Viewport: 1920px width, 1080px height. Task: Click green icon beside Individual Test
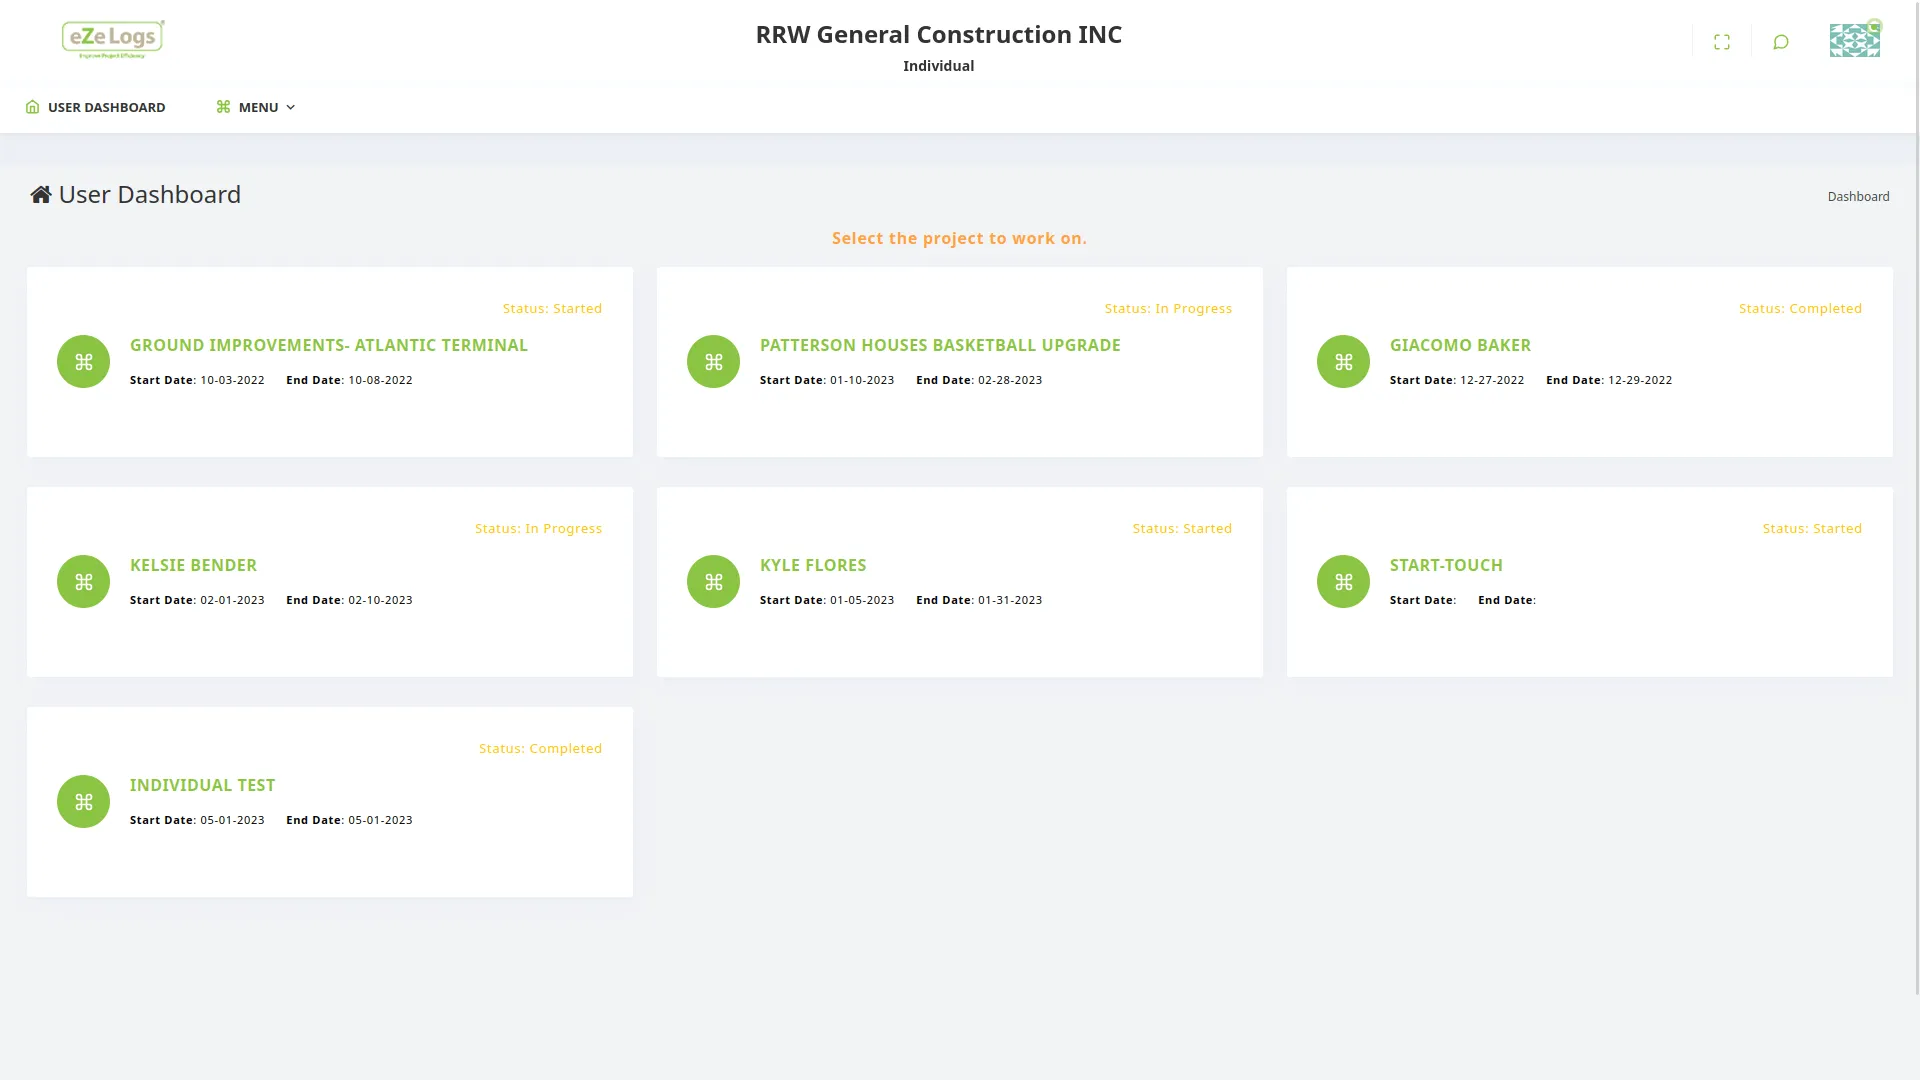pyautogui.click(x=83, y=801)
